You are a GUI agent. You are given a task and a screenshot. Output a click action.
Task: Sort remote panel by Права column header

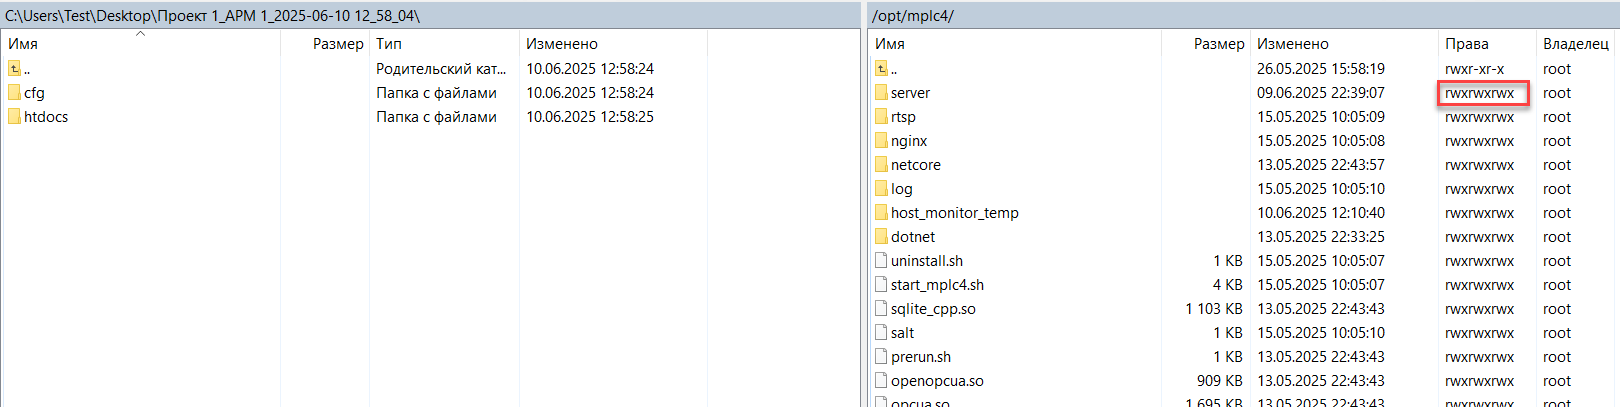(x=1467, y=44)
